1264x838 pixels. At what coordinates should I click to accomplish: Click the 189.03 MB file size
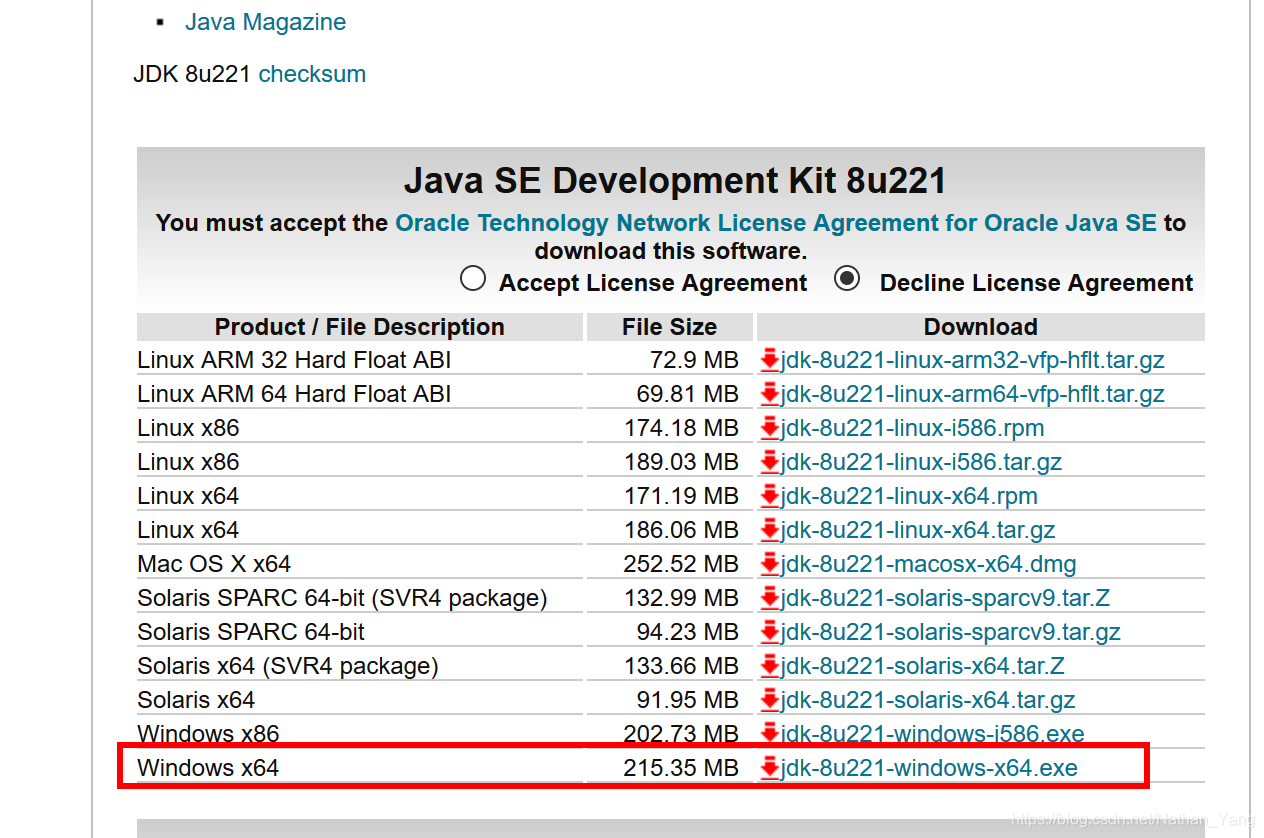[682, 462]
